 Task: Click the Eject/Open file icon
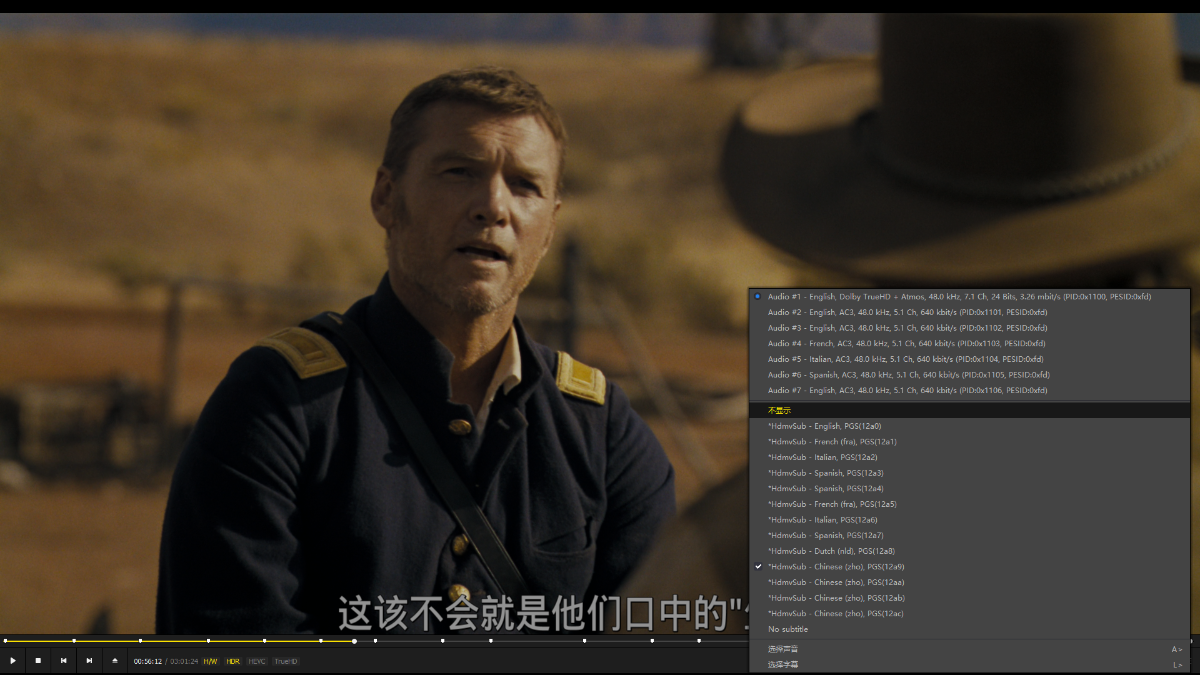115,661
